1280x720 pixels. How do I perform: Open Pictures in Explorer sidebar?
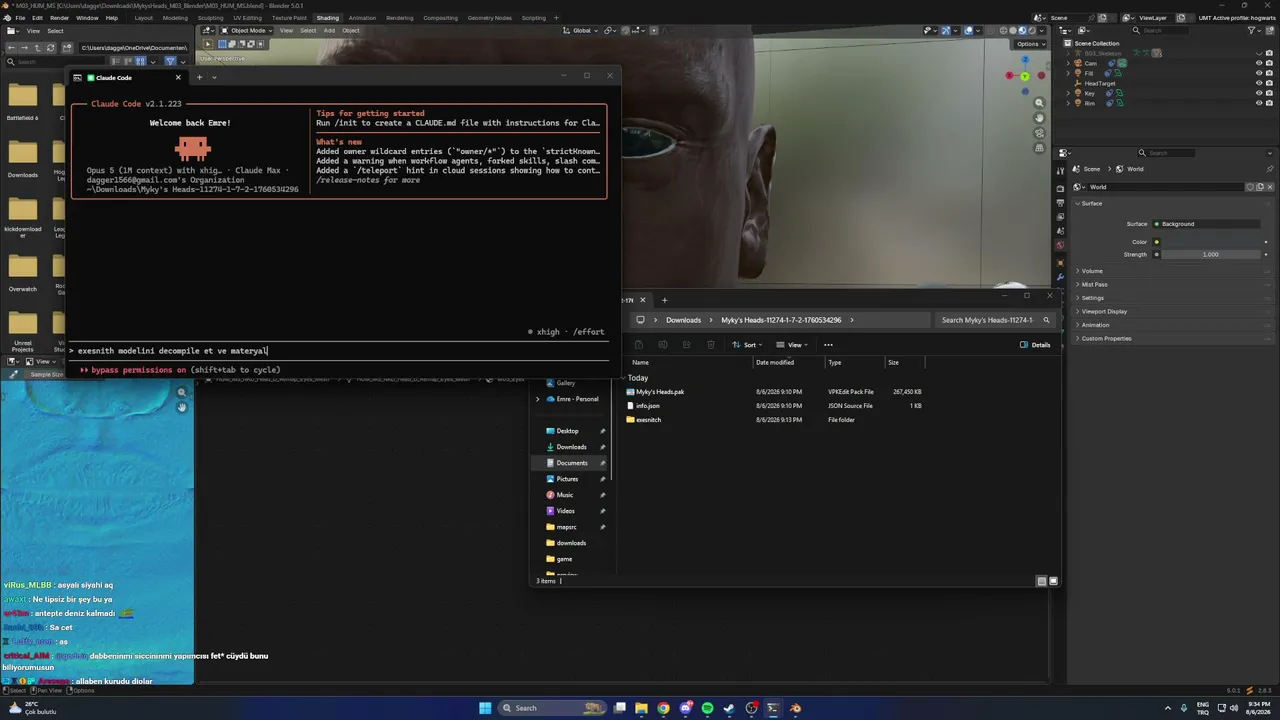coord(567,479)
